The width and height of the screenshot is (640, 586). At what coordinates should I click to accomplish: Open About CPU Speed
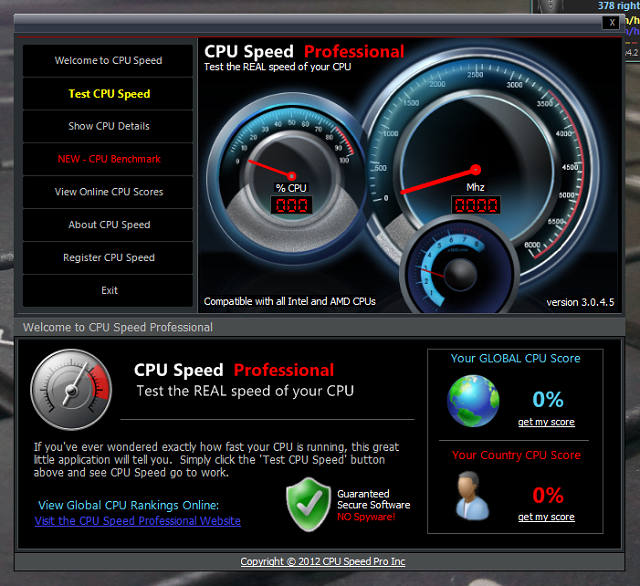(x=108, y=225)
